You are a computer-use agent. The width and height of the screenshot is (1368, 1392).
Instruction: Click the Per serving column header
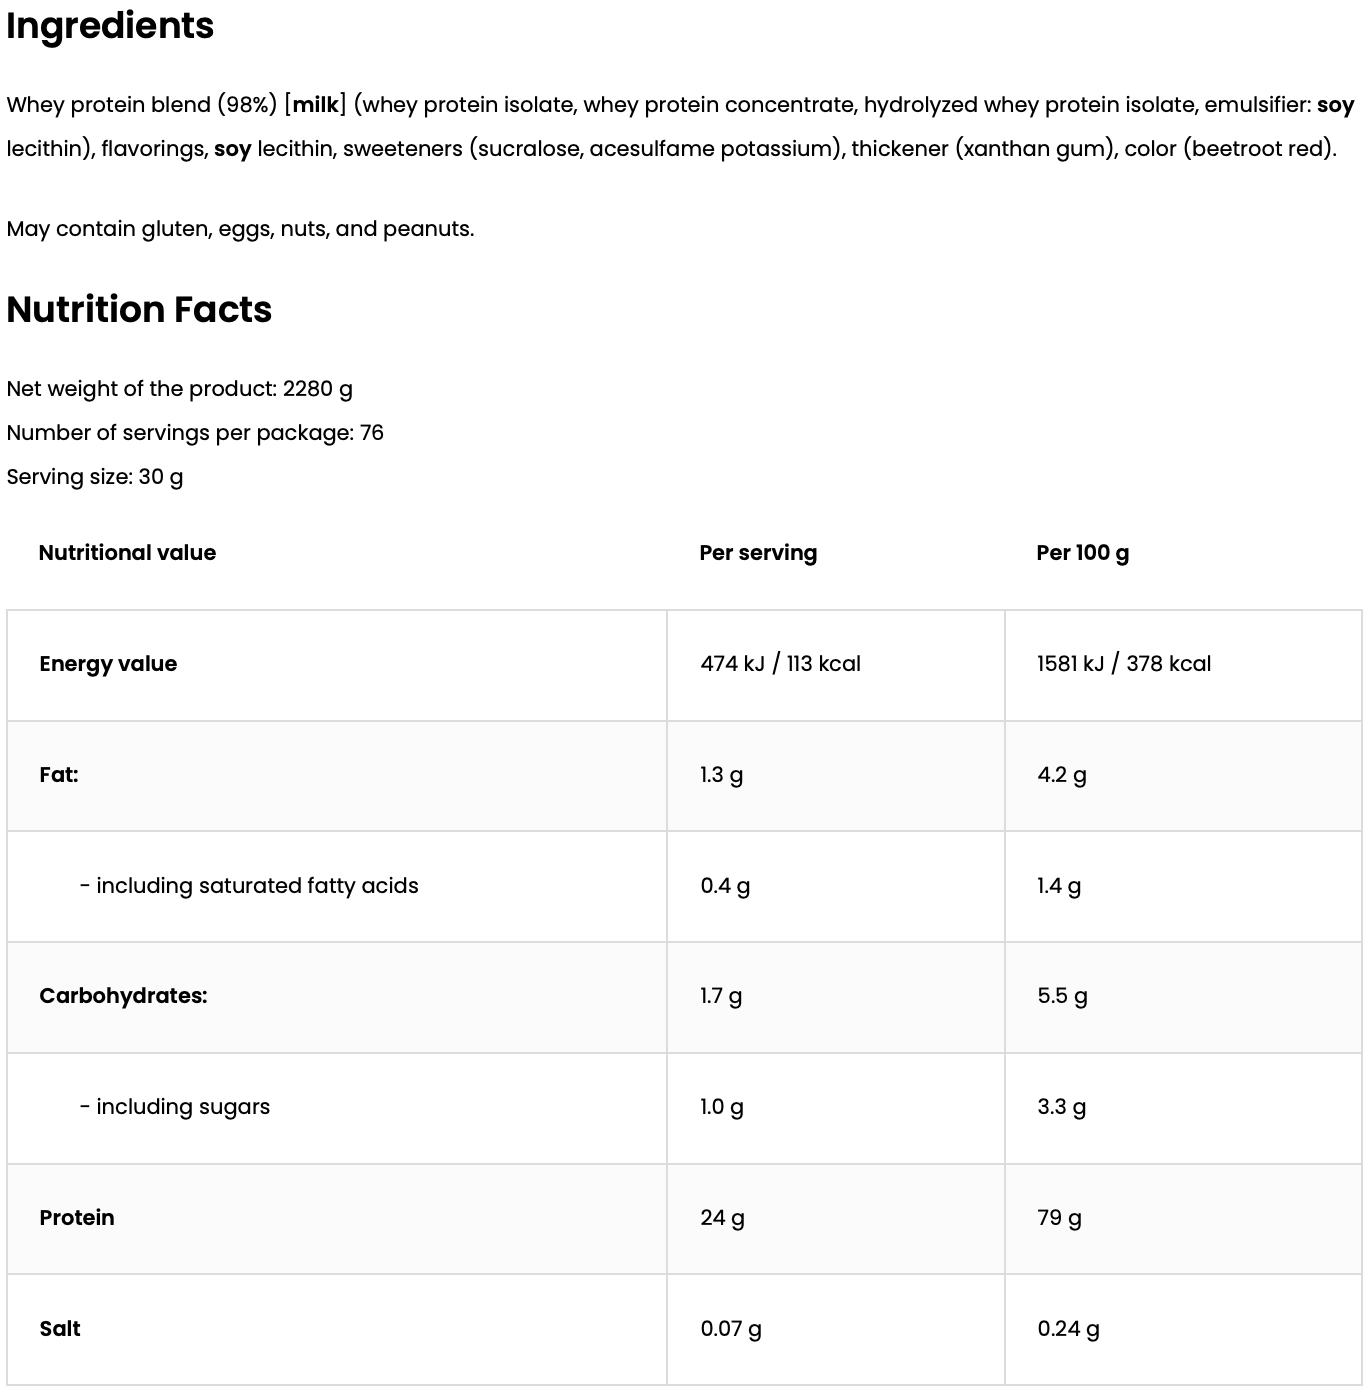click(758, 553)
